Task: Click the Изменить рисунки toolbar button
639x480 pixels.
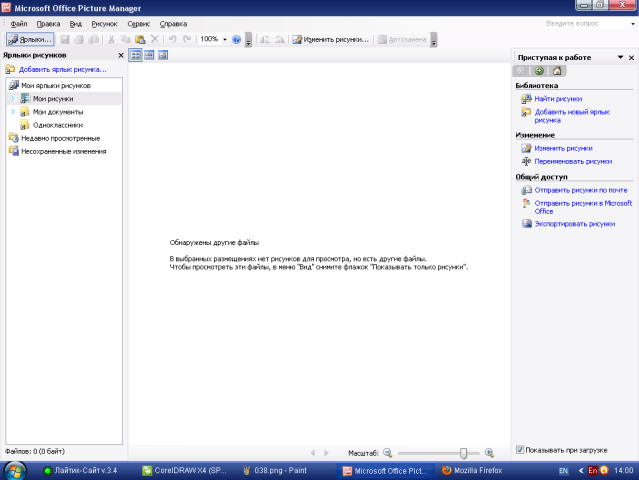Action: (x=331, y=40)
